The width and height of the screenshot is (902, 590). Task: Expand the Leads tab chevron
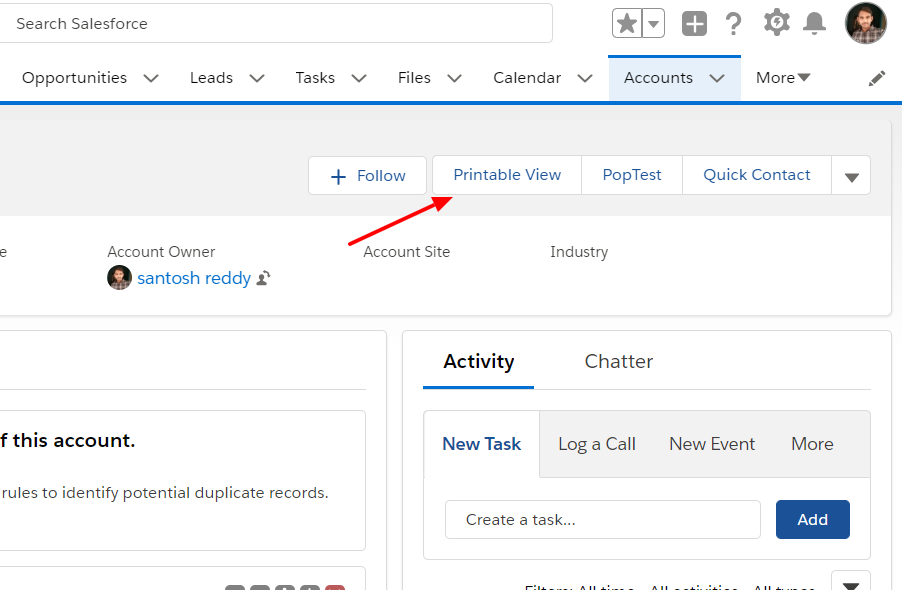click(x=257, y=78)
